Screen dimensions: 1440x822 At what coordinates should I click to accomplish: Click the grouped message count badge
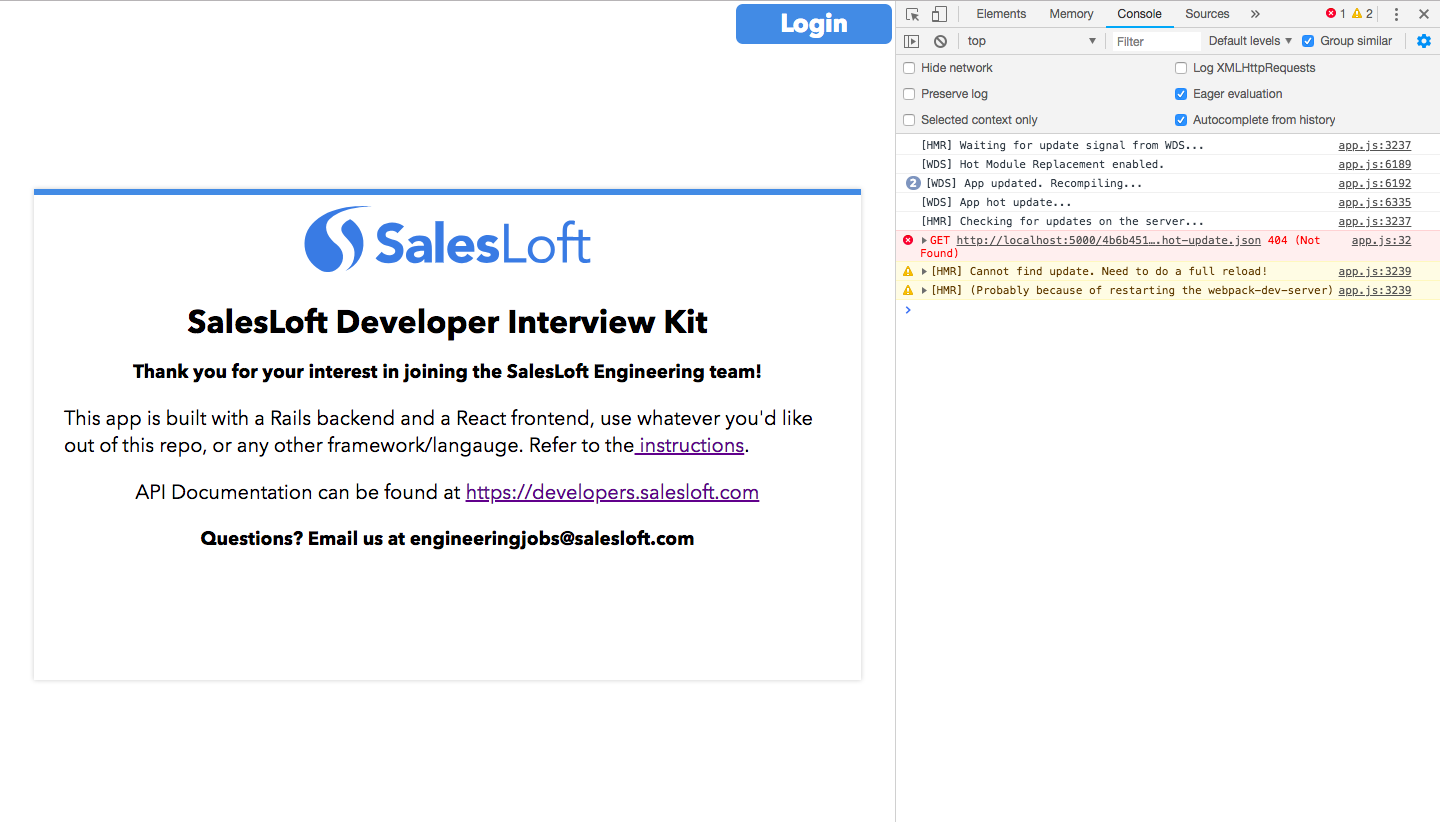tap(913, 184)
